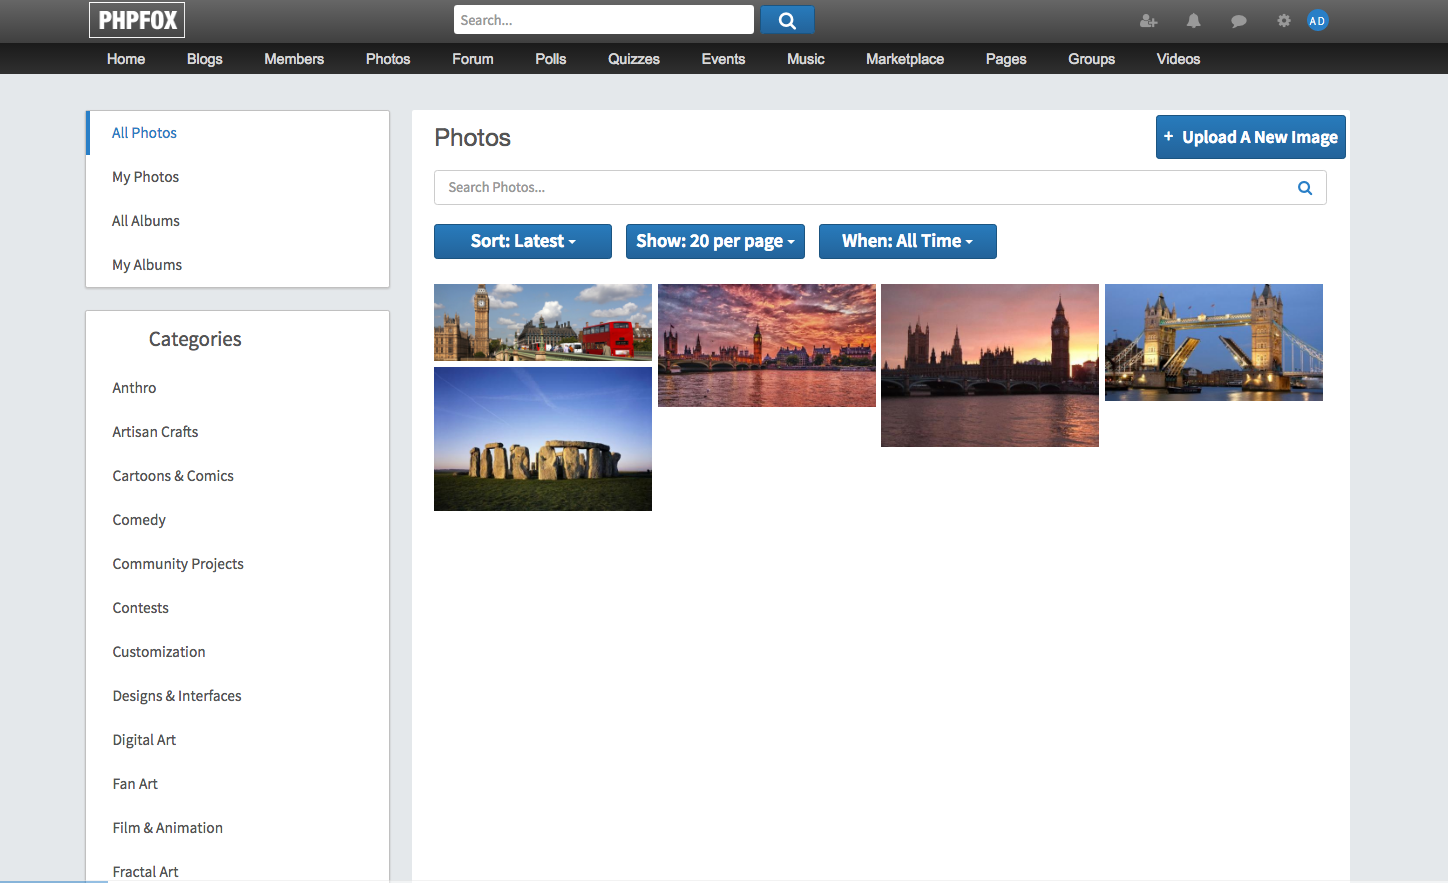1448x883 pixels.
Task: Open the Photos menu item
Action: 388,59
